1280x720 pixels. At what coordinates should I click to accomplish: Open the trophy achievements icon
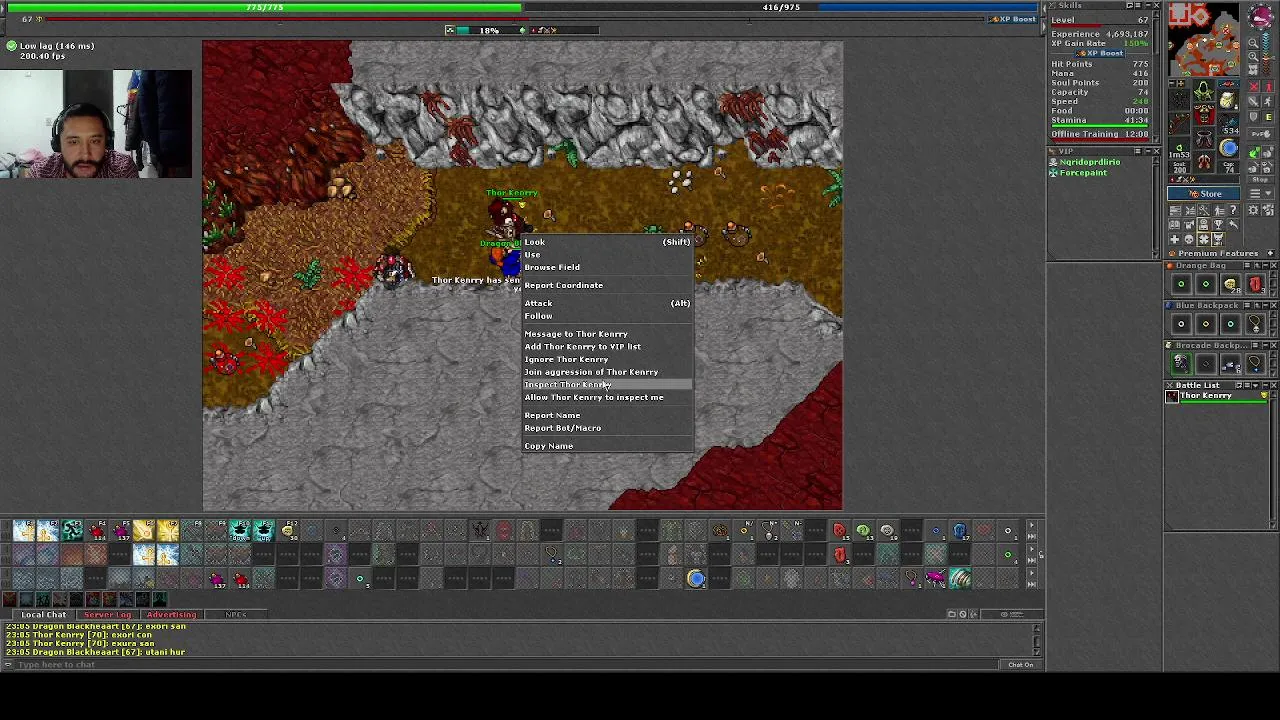pos(1218,224)
